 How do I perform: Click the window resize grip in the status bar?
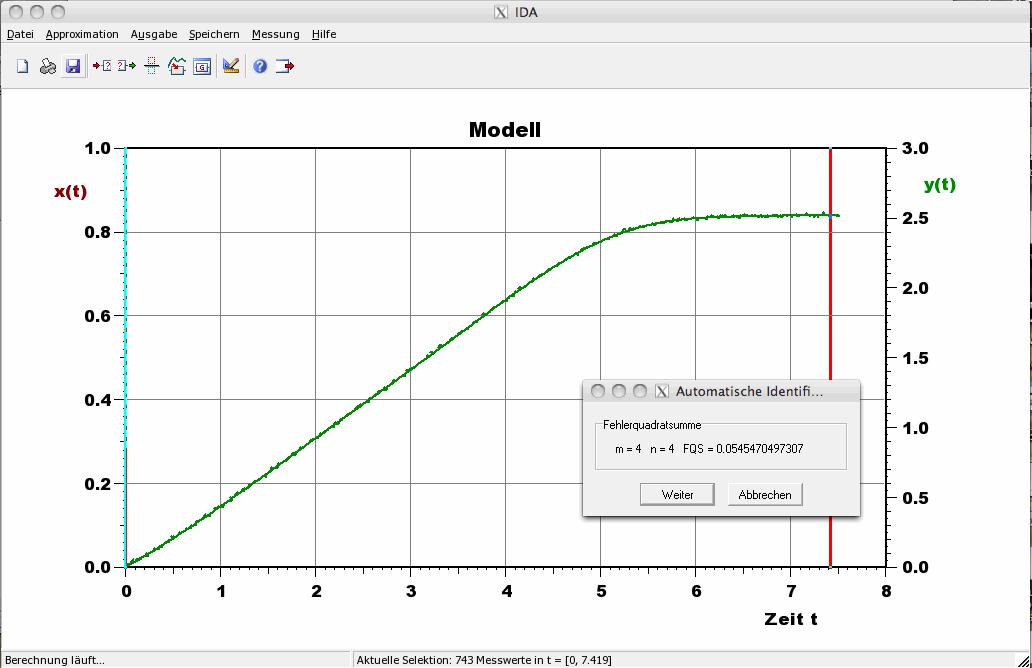coord(1023,660)
